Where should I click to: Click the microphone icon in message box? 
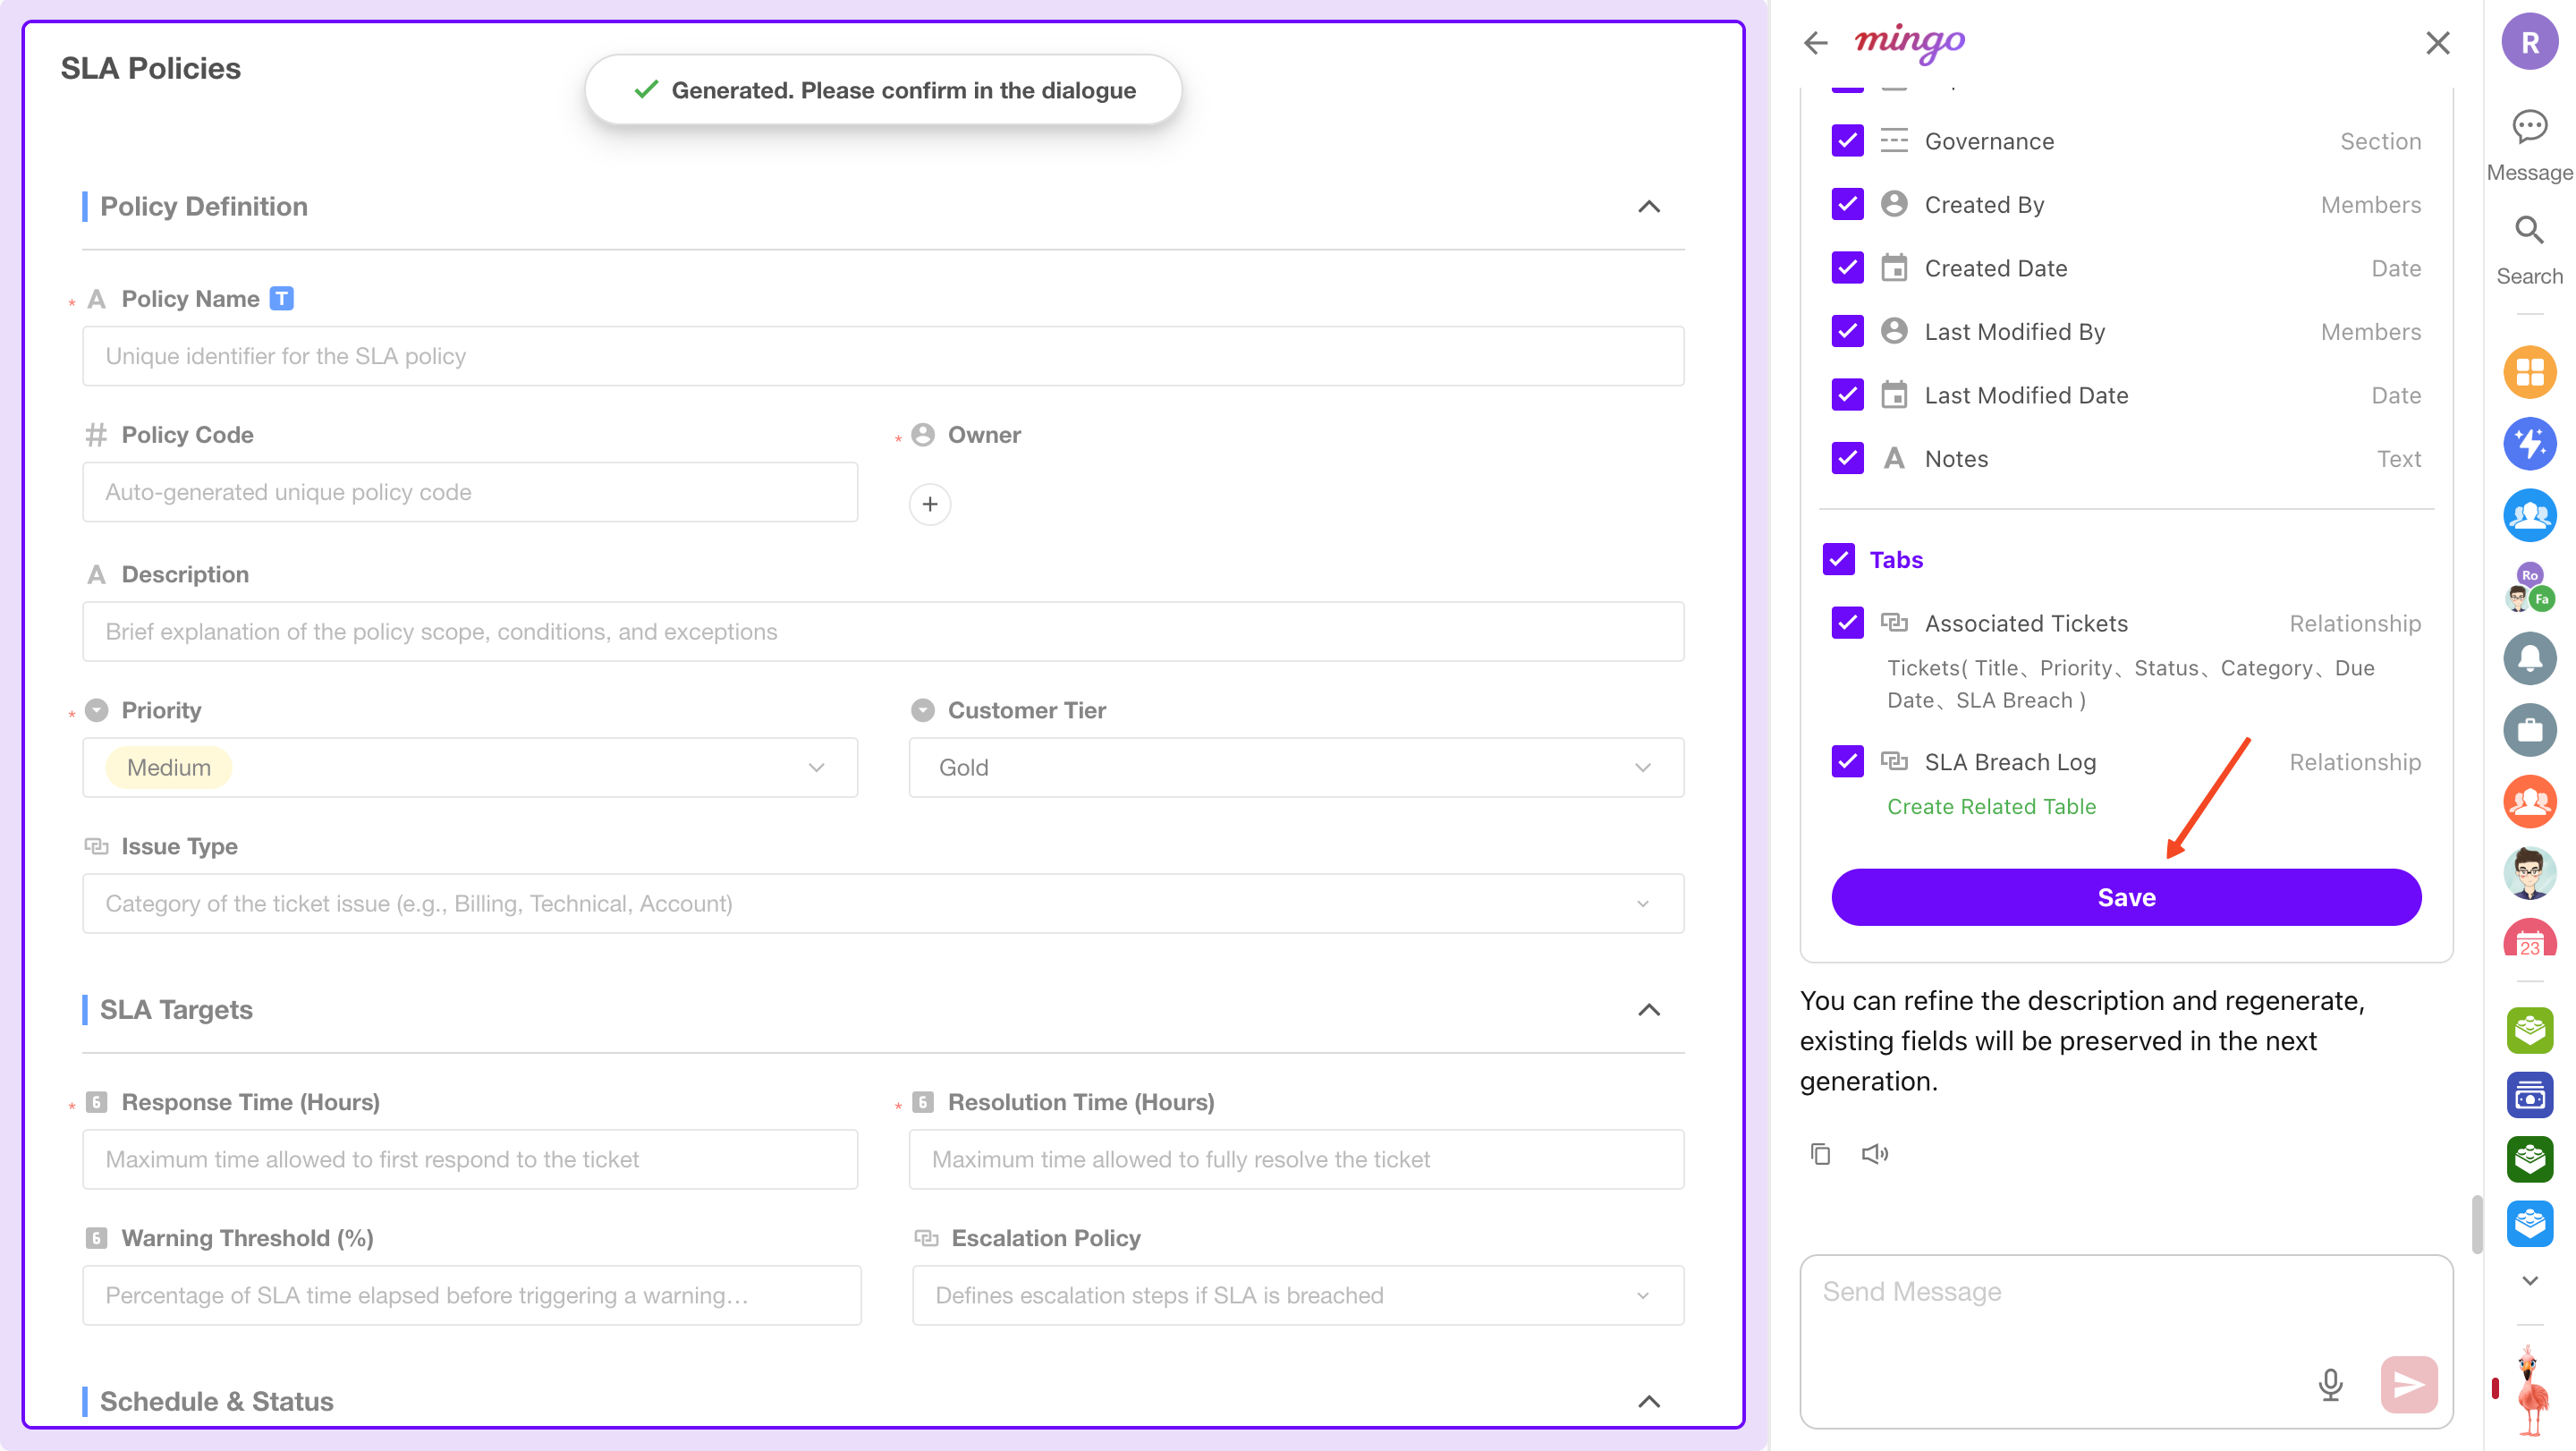(x=2330, y=1384)
